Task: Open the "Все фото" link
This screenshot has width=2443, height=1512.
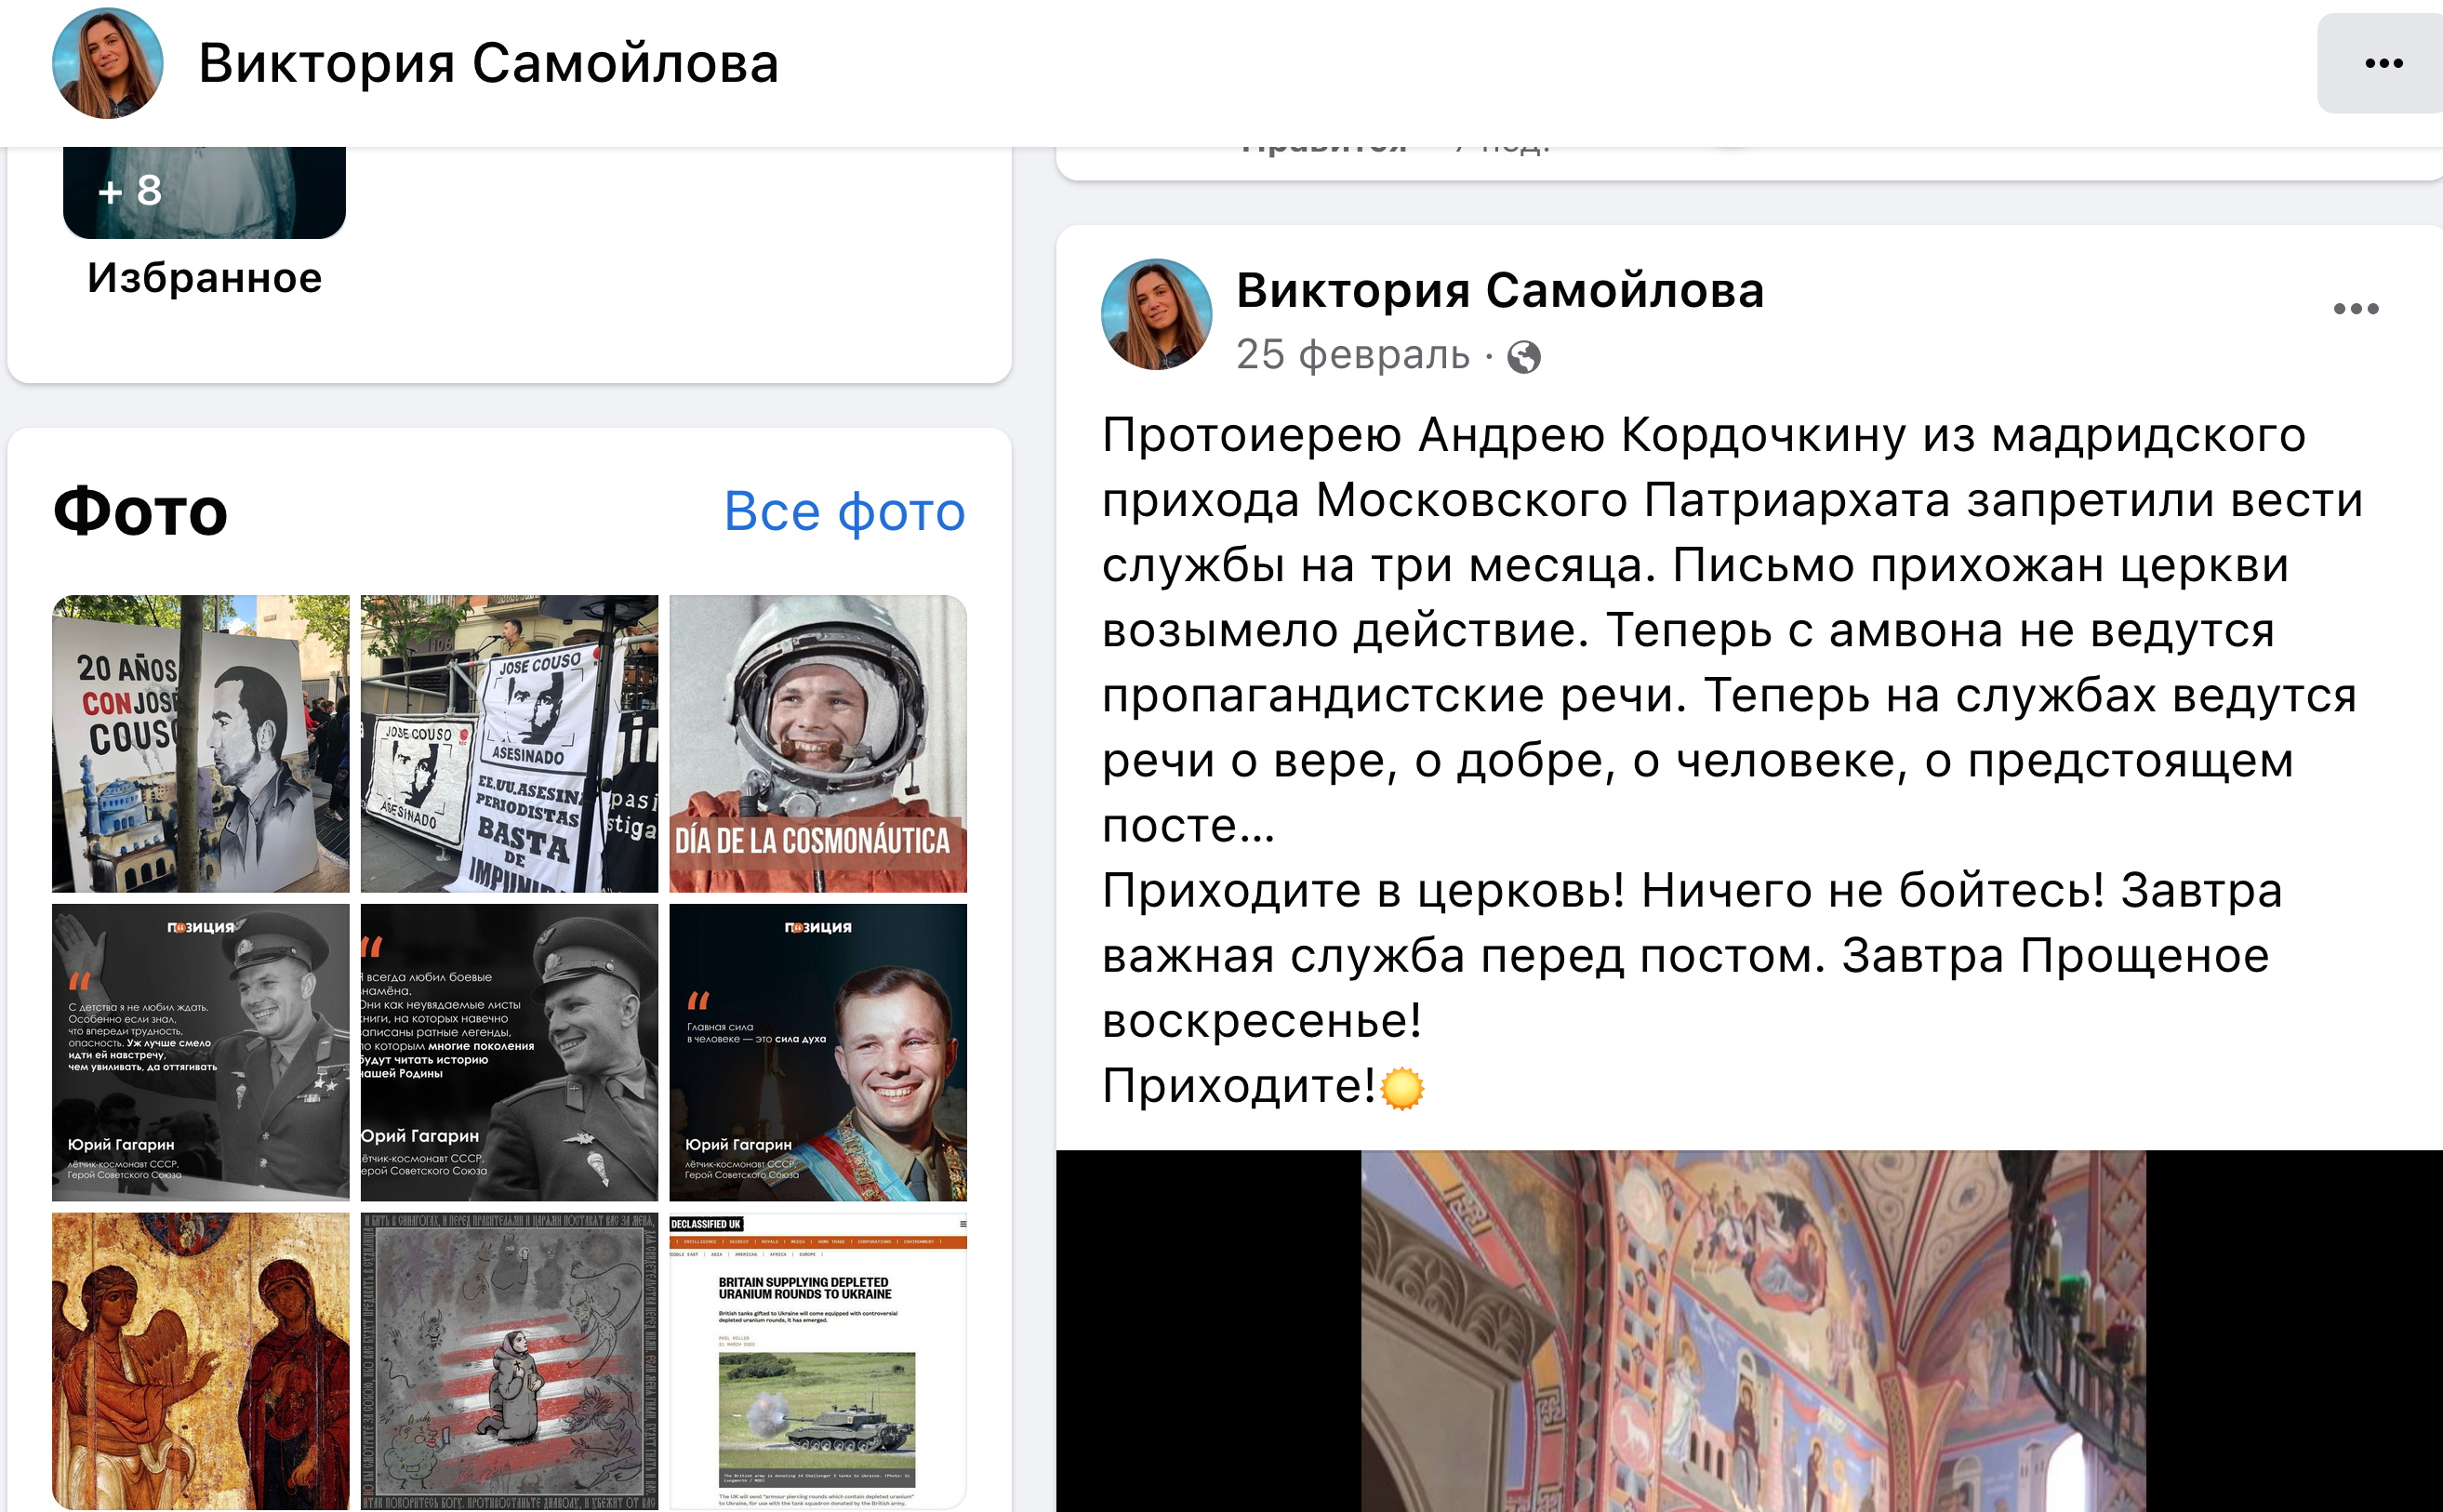Action: (x=844, y=512)
